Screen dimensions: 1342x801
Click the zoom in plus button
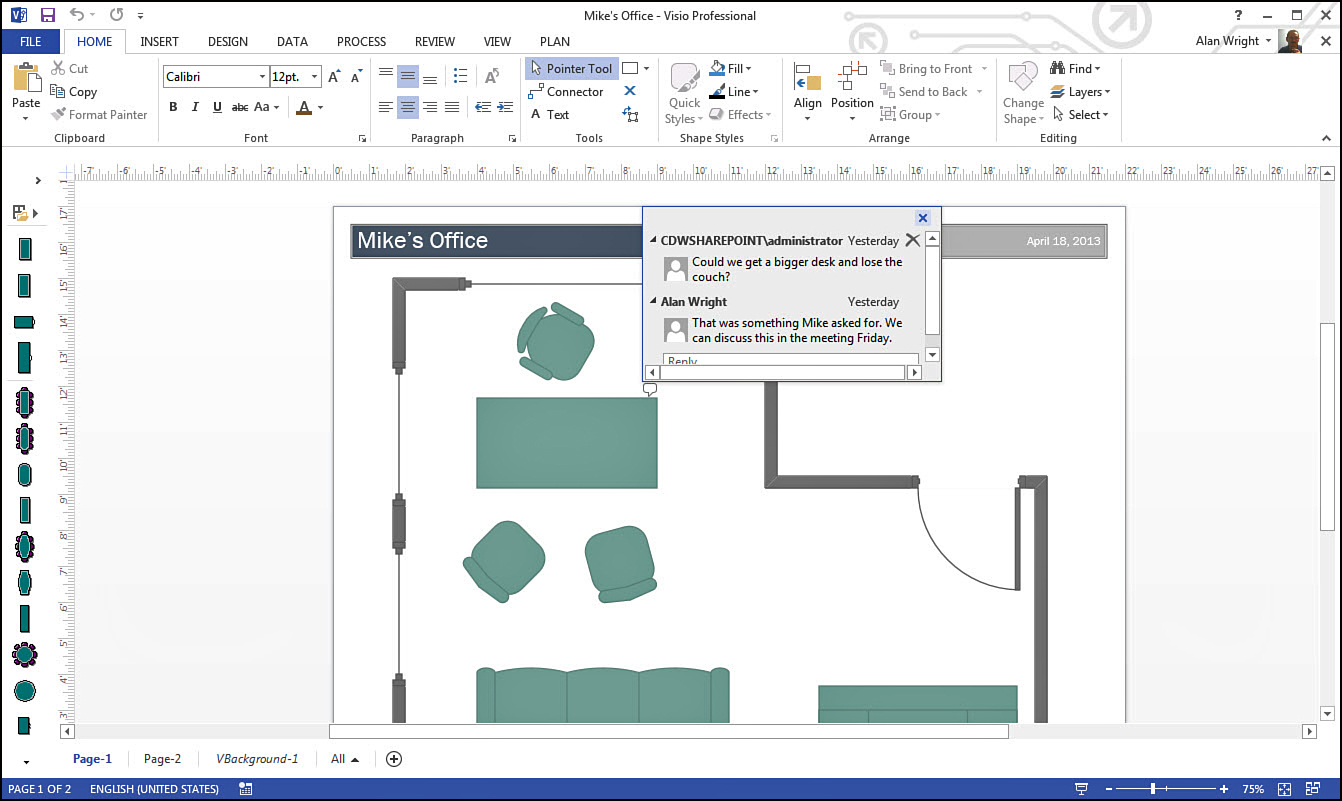pyautogui.click(x=1224, y=789)
